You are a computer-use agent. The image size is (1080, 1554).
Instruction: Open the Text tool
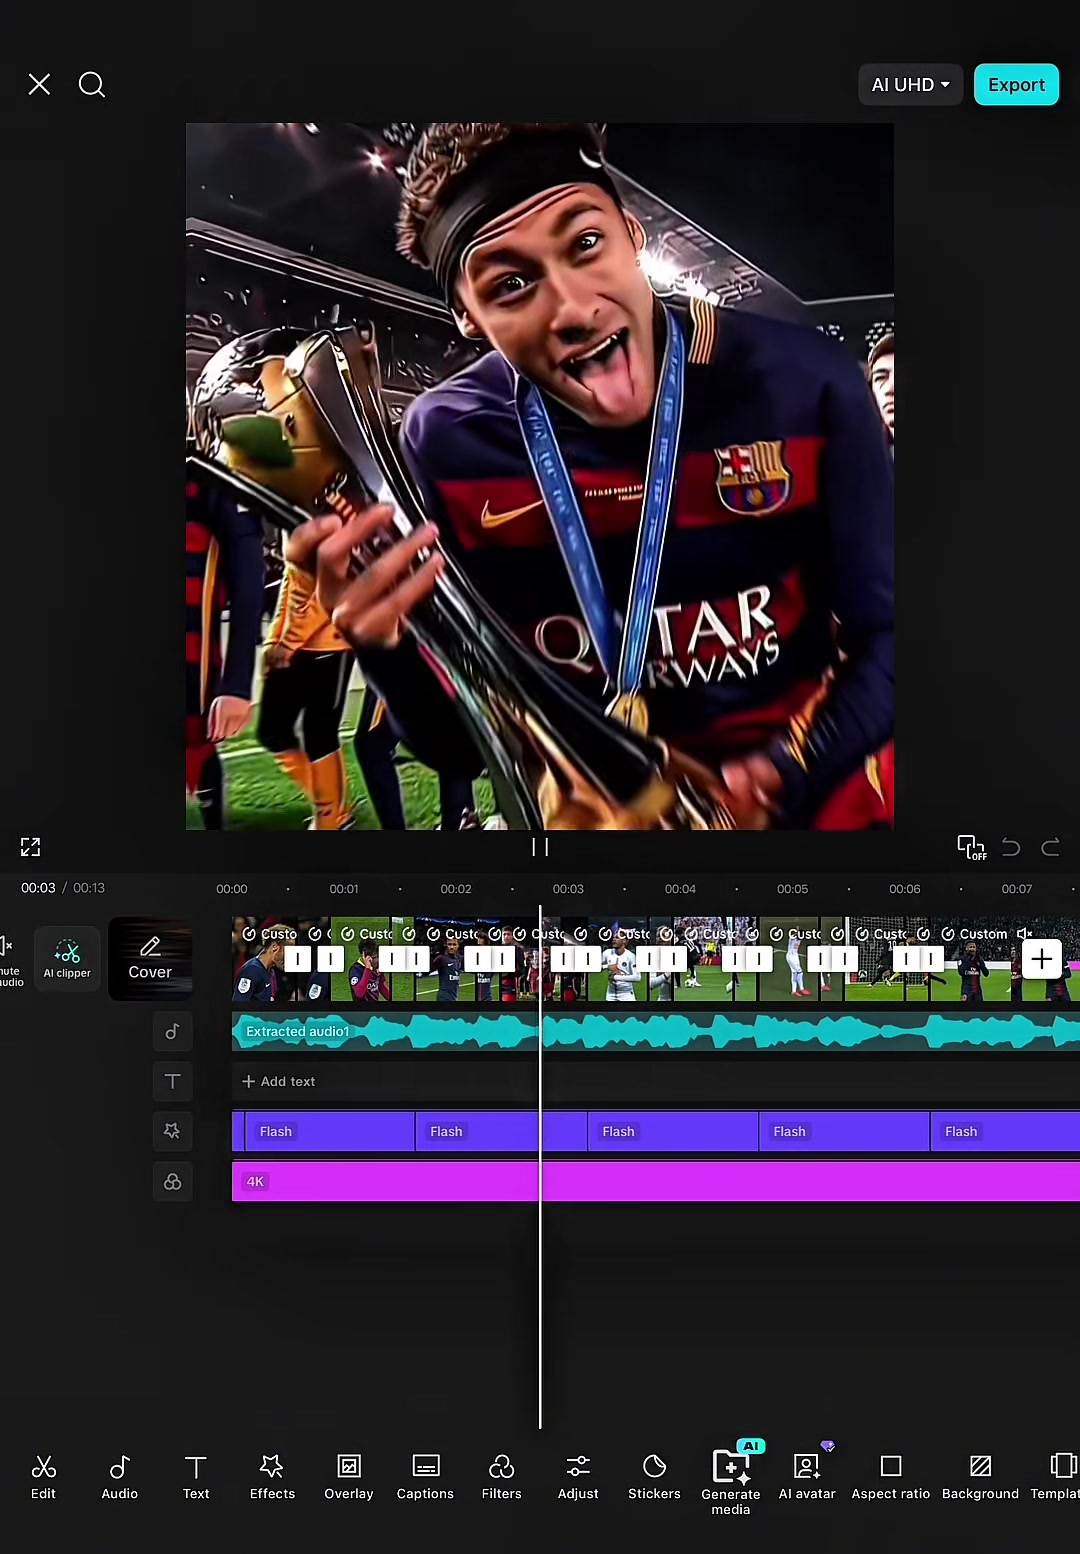tap(196, 1477)
